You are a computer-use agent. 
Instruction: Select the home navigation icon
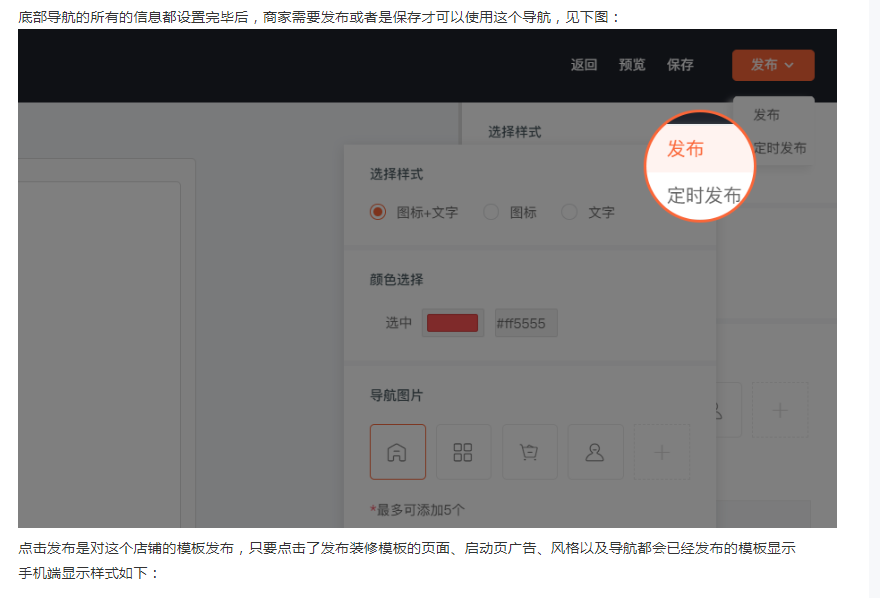(397, 452)
